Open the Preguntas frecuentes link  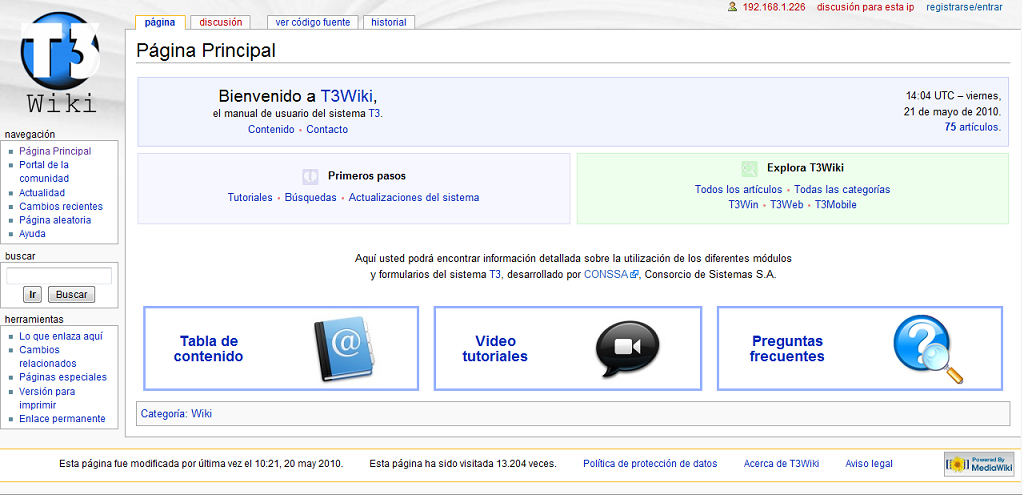787,349
